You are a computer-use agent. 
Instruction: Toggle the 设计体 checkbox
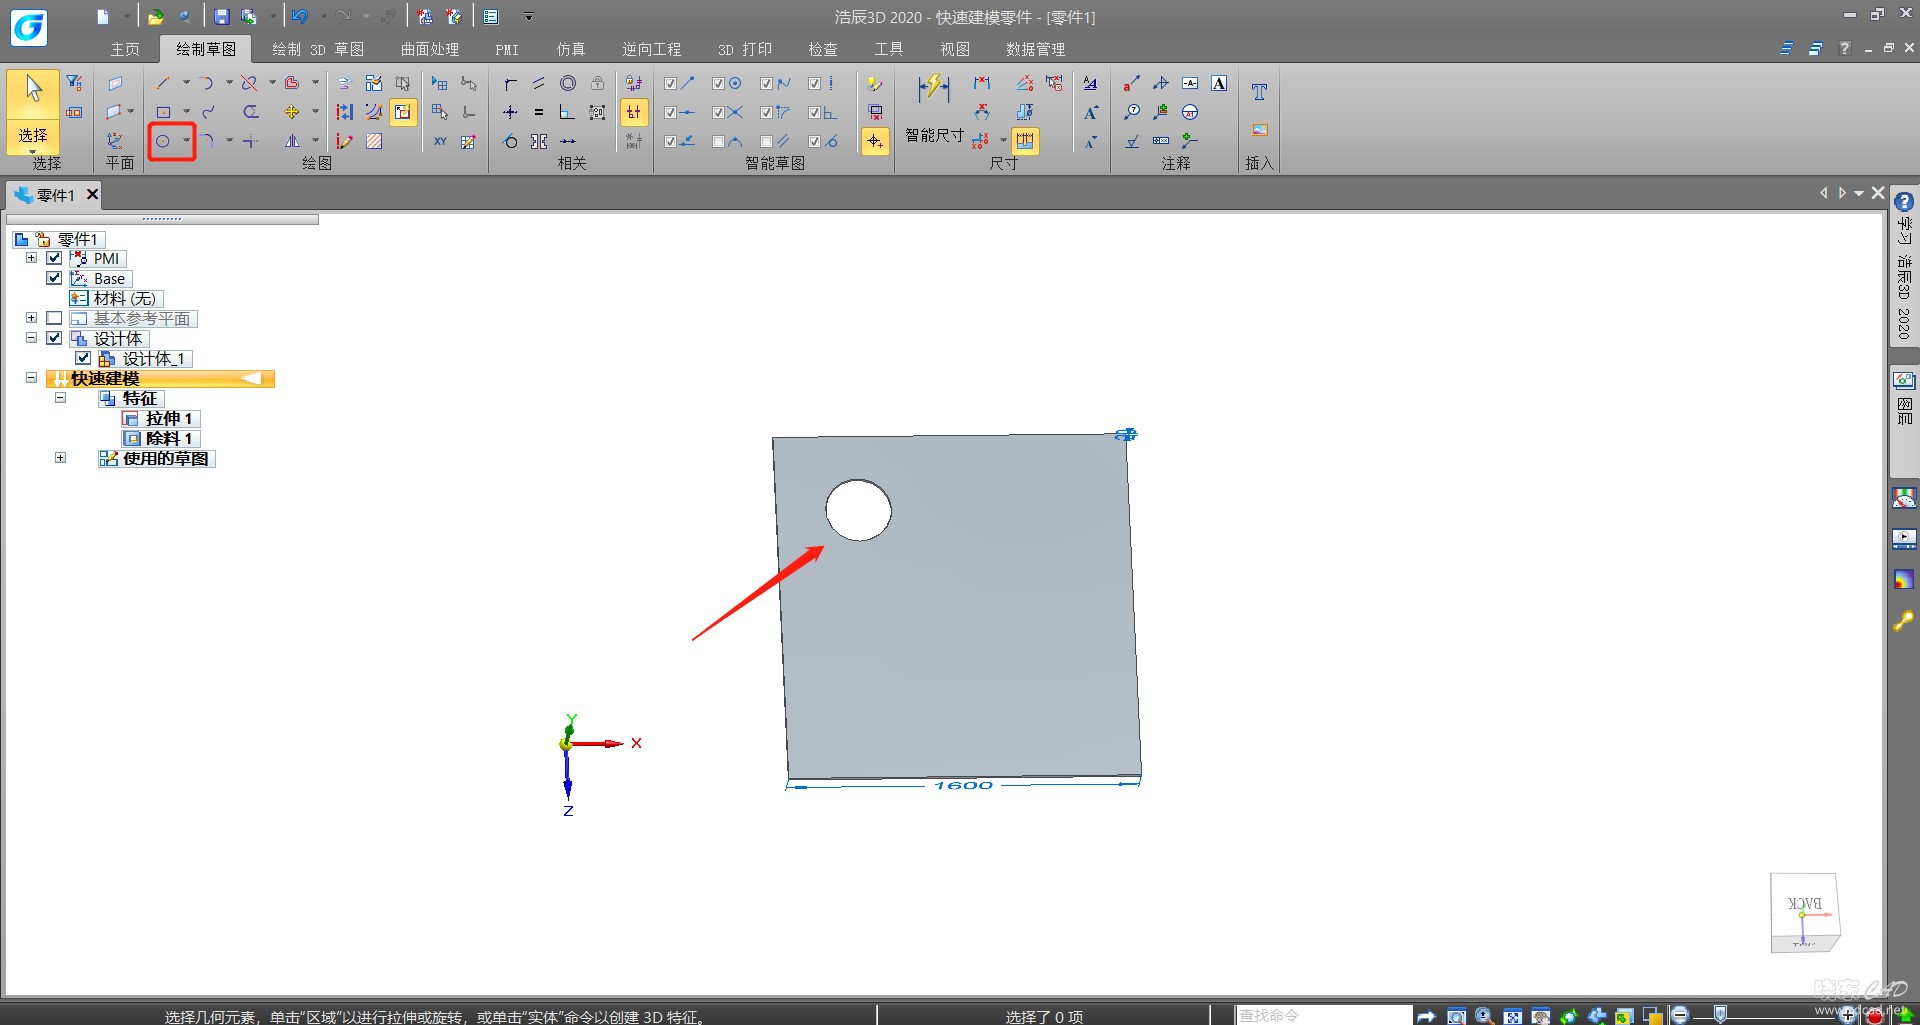coord(54,338)
